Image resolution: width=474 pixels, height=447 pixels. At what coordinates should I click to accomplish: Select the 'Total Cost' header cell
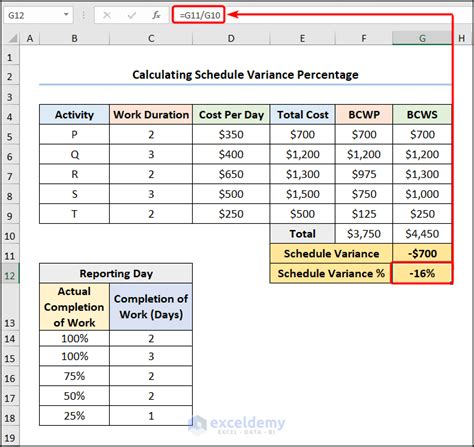(x=302, y=115)
